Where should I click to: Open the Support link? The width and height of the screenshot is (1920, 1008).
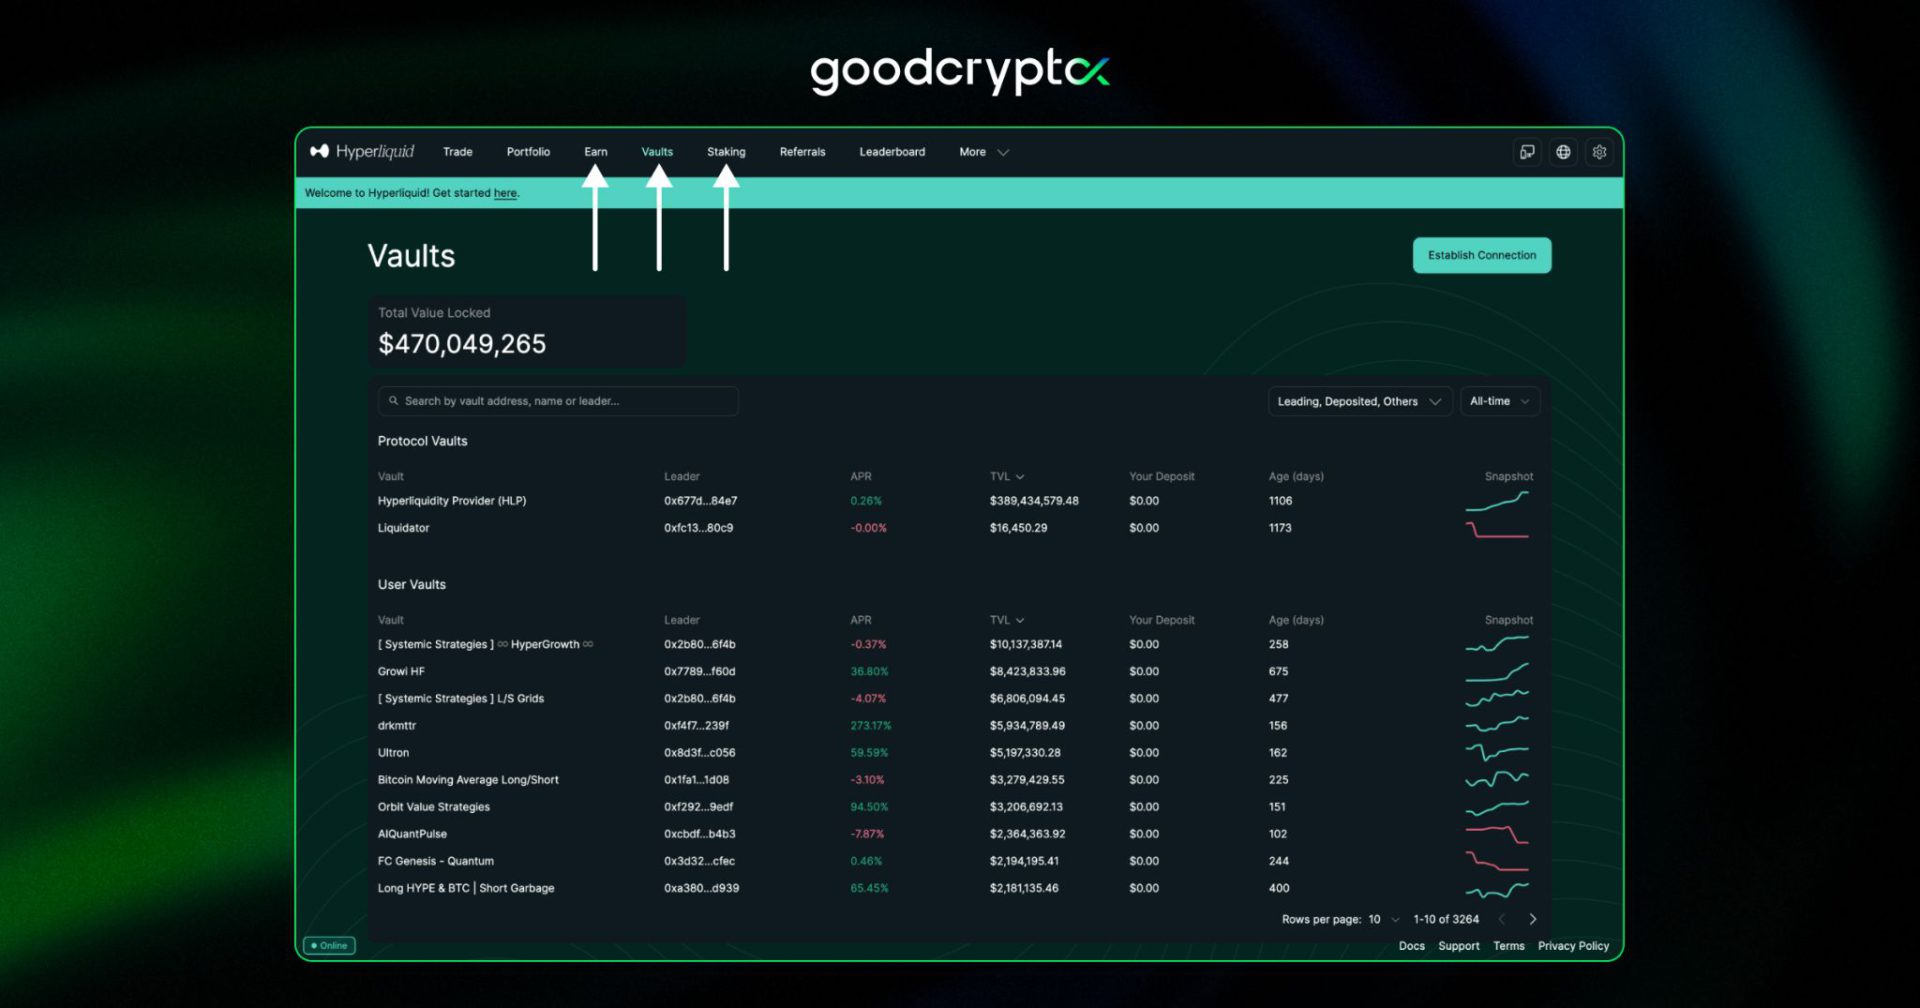(1459, 946)
